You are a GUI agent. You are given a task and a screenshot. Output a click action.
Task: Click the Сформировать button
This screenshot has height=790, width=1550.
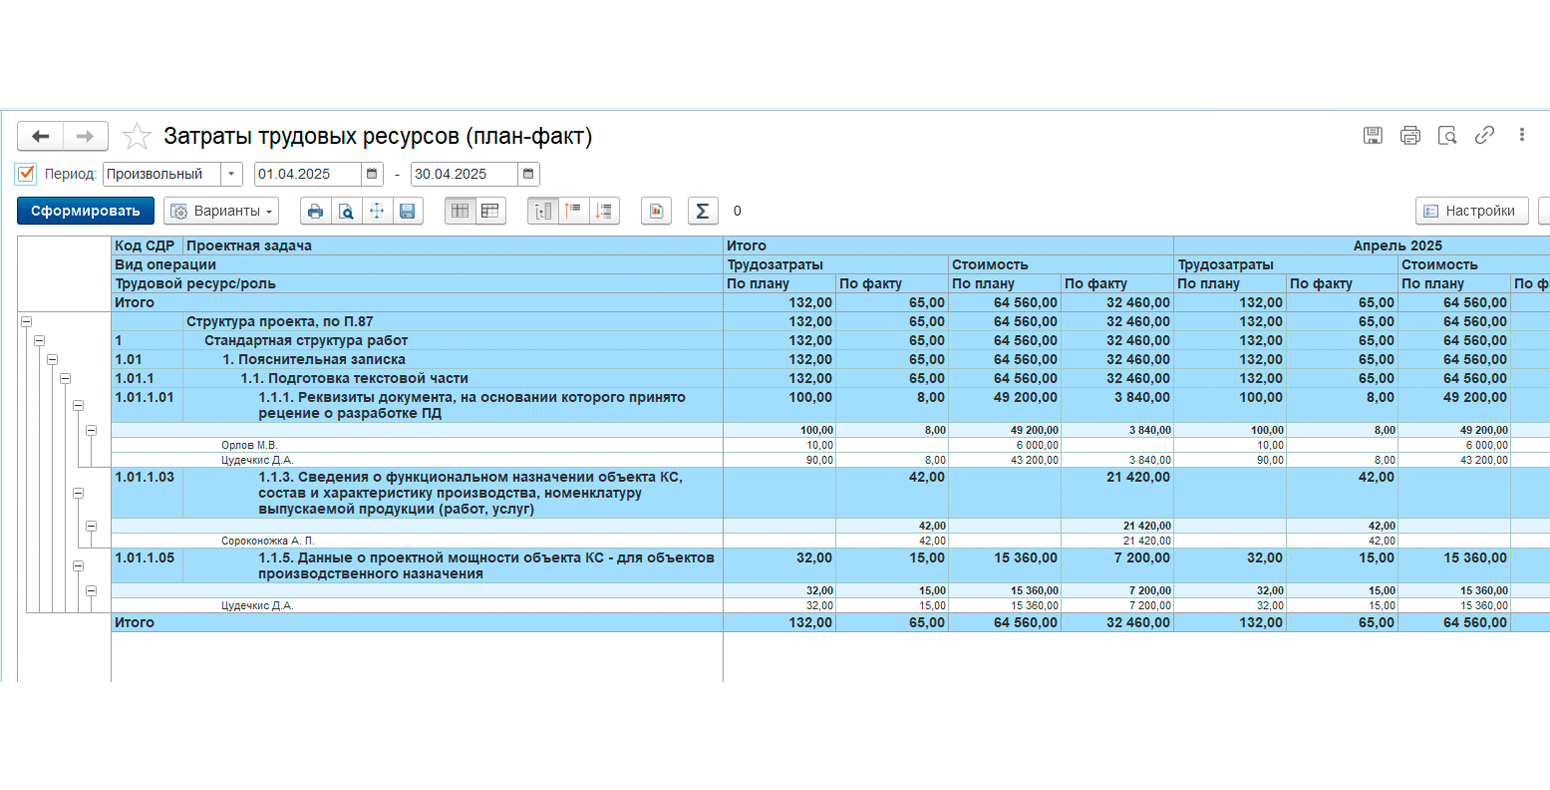pos(86,211)
